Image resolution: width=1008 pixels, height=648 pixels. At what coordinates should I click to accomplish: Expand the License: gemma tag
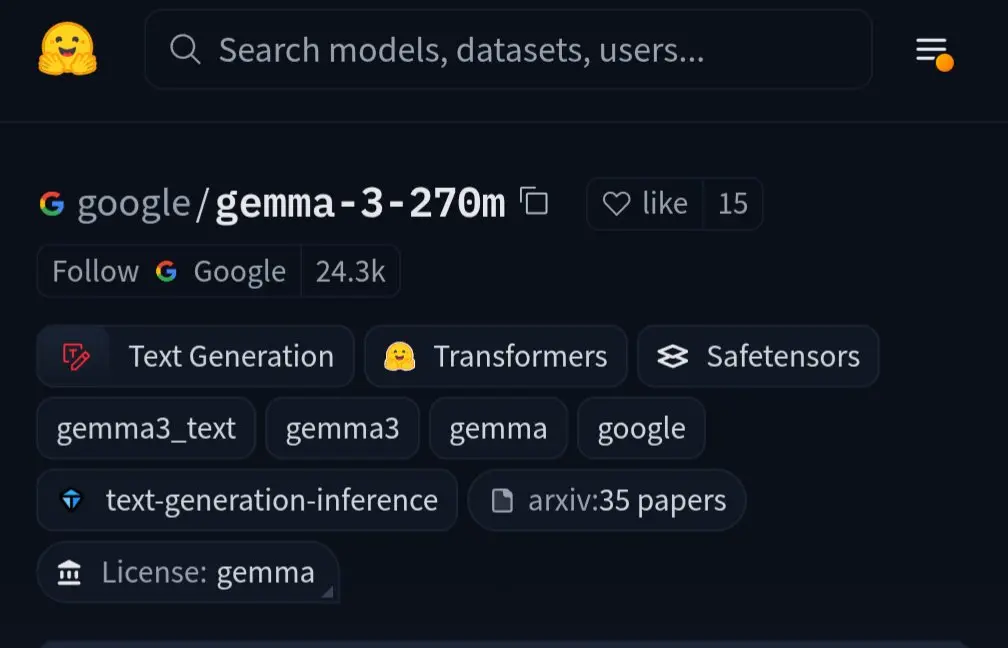click(188, 572)
